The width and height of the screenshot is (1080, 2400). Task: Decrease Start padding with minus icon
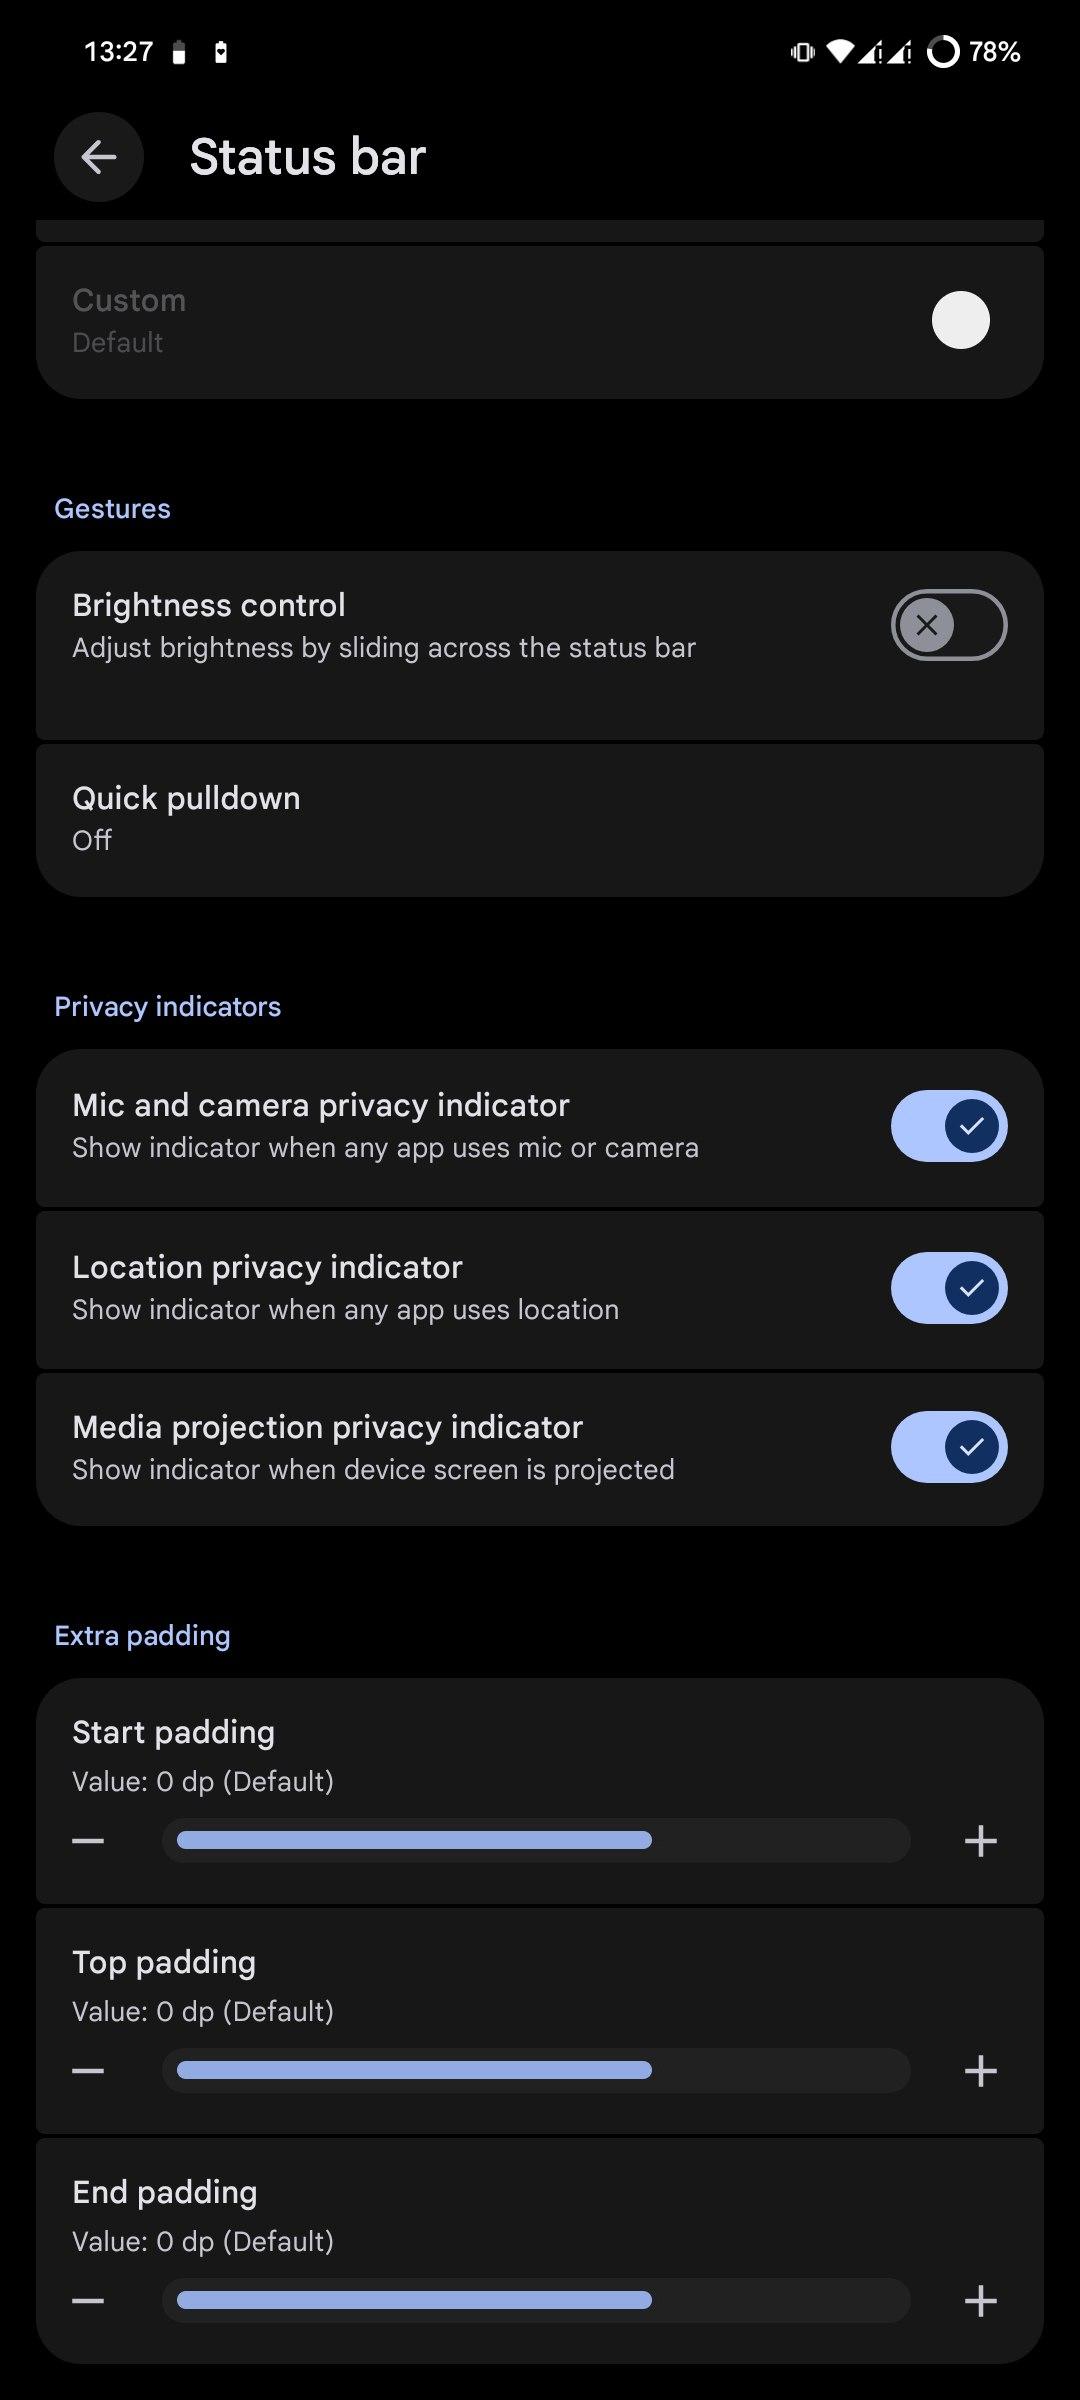[x=88, y=1841]
